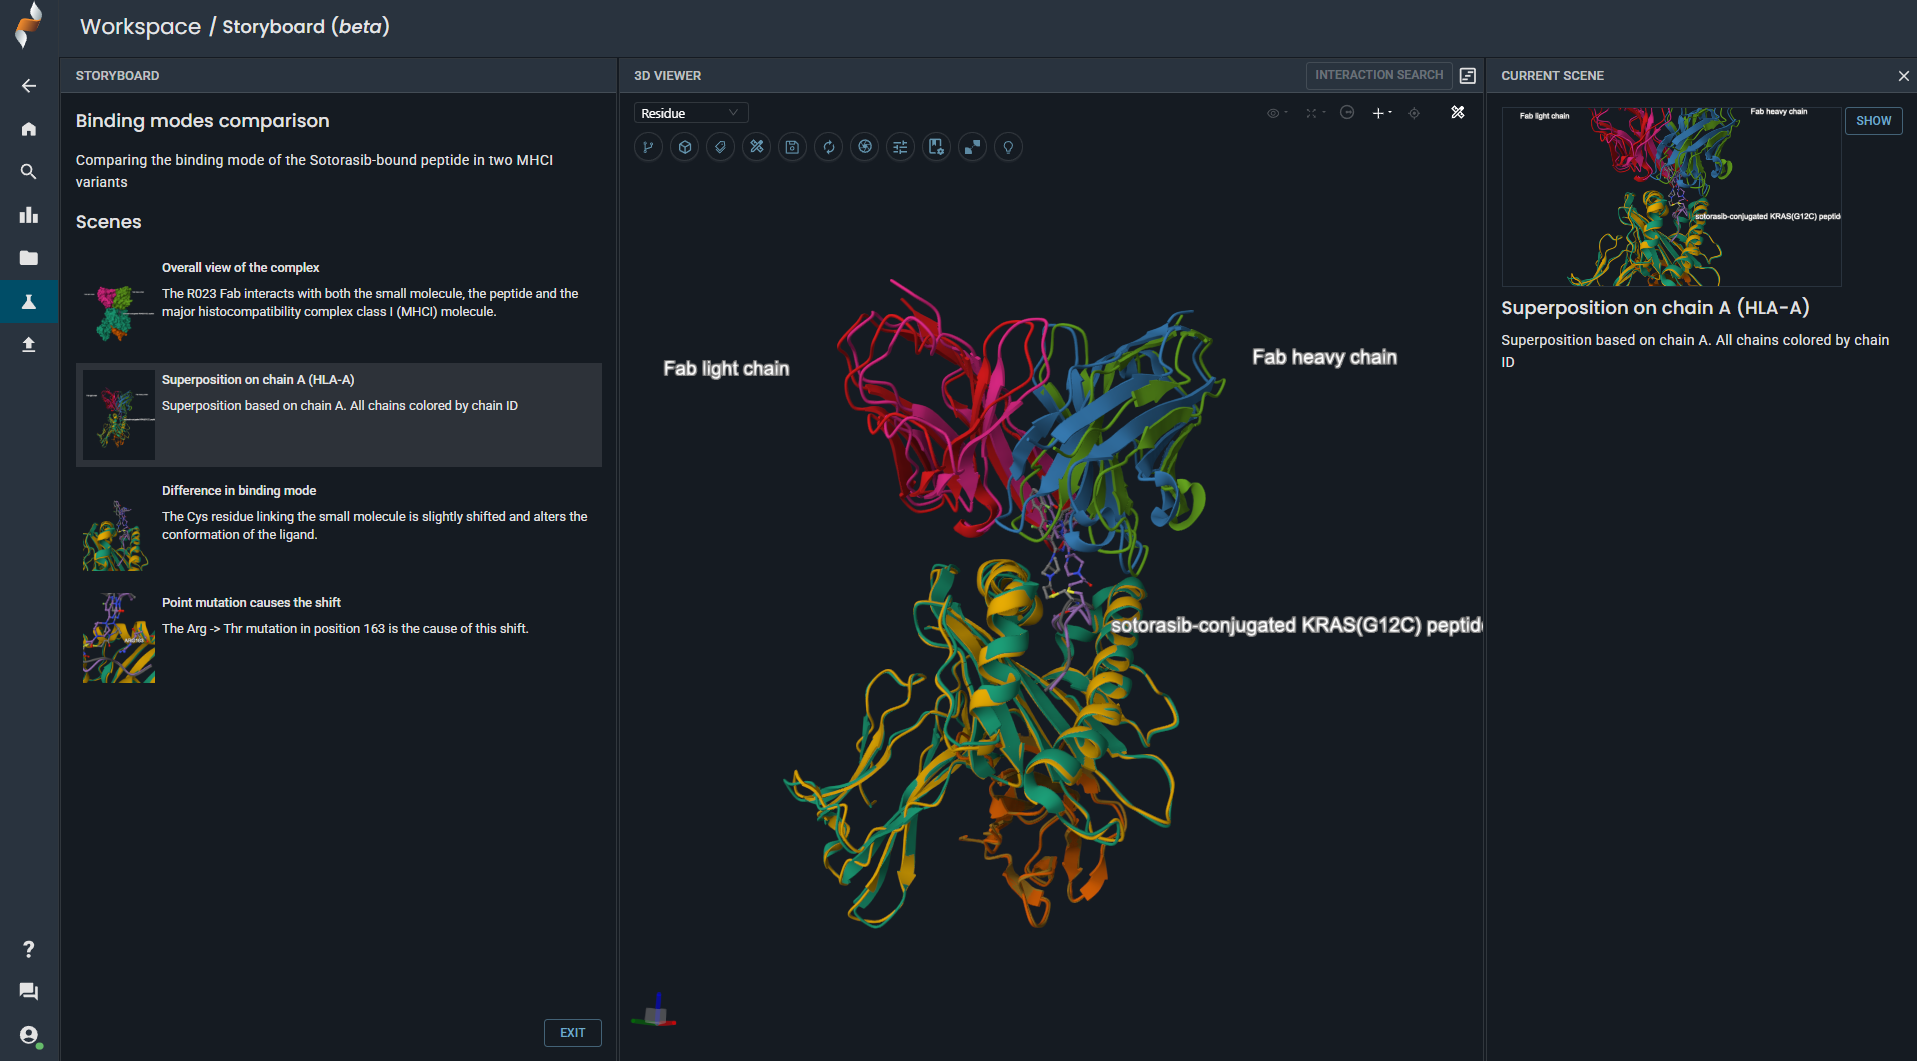Open the Interaction Search tab

(x=1378, y=75)
